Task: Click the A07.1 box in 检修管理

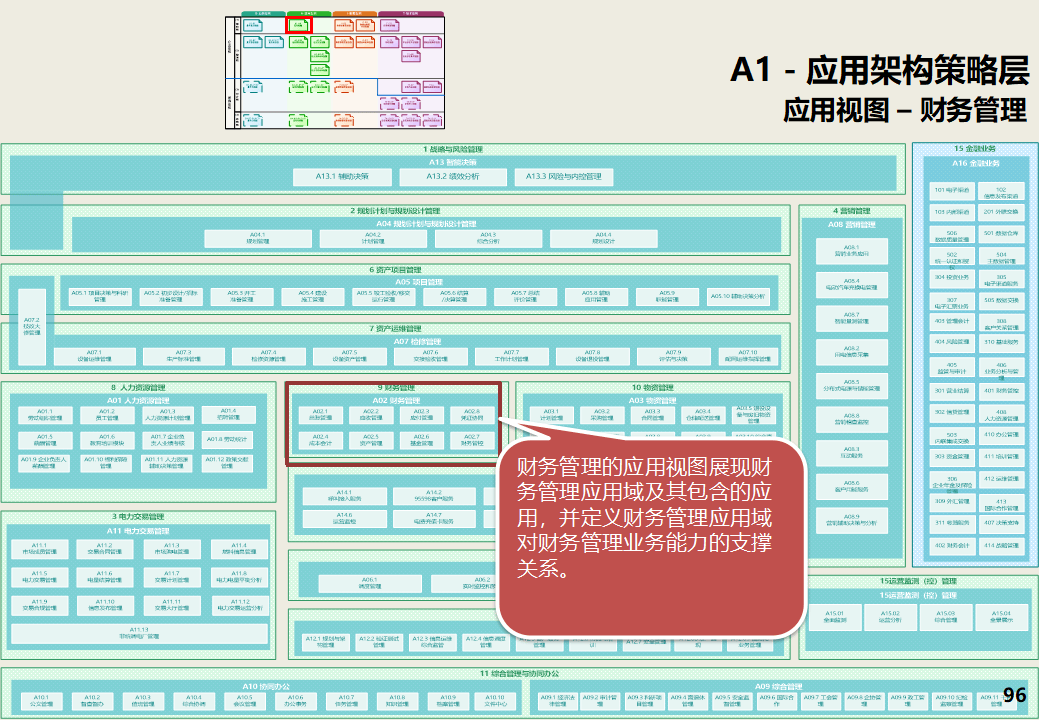Action: [95, 356]
